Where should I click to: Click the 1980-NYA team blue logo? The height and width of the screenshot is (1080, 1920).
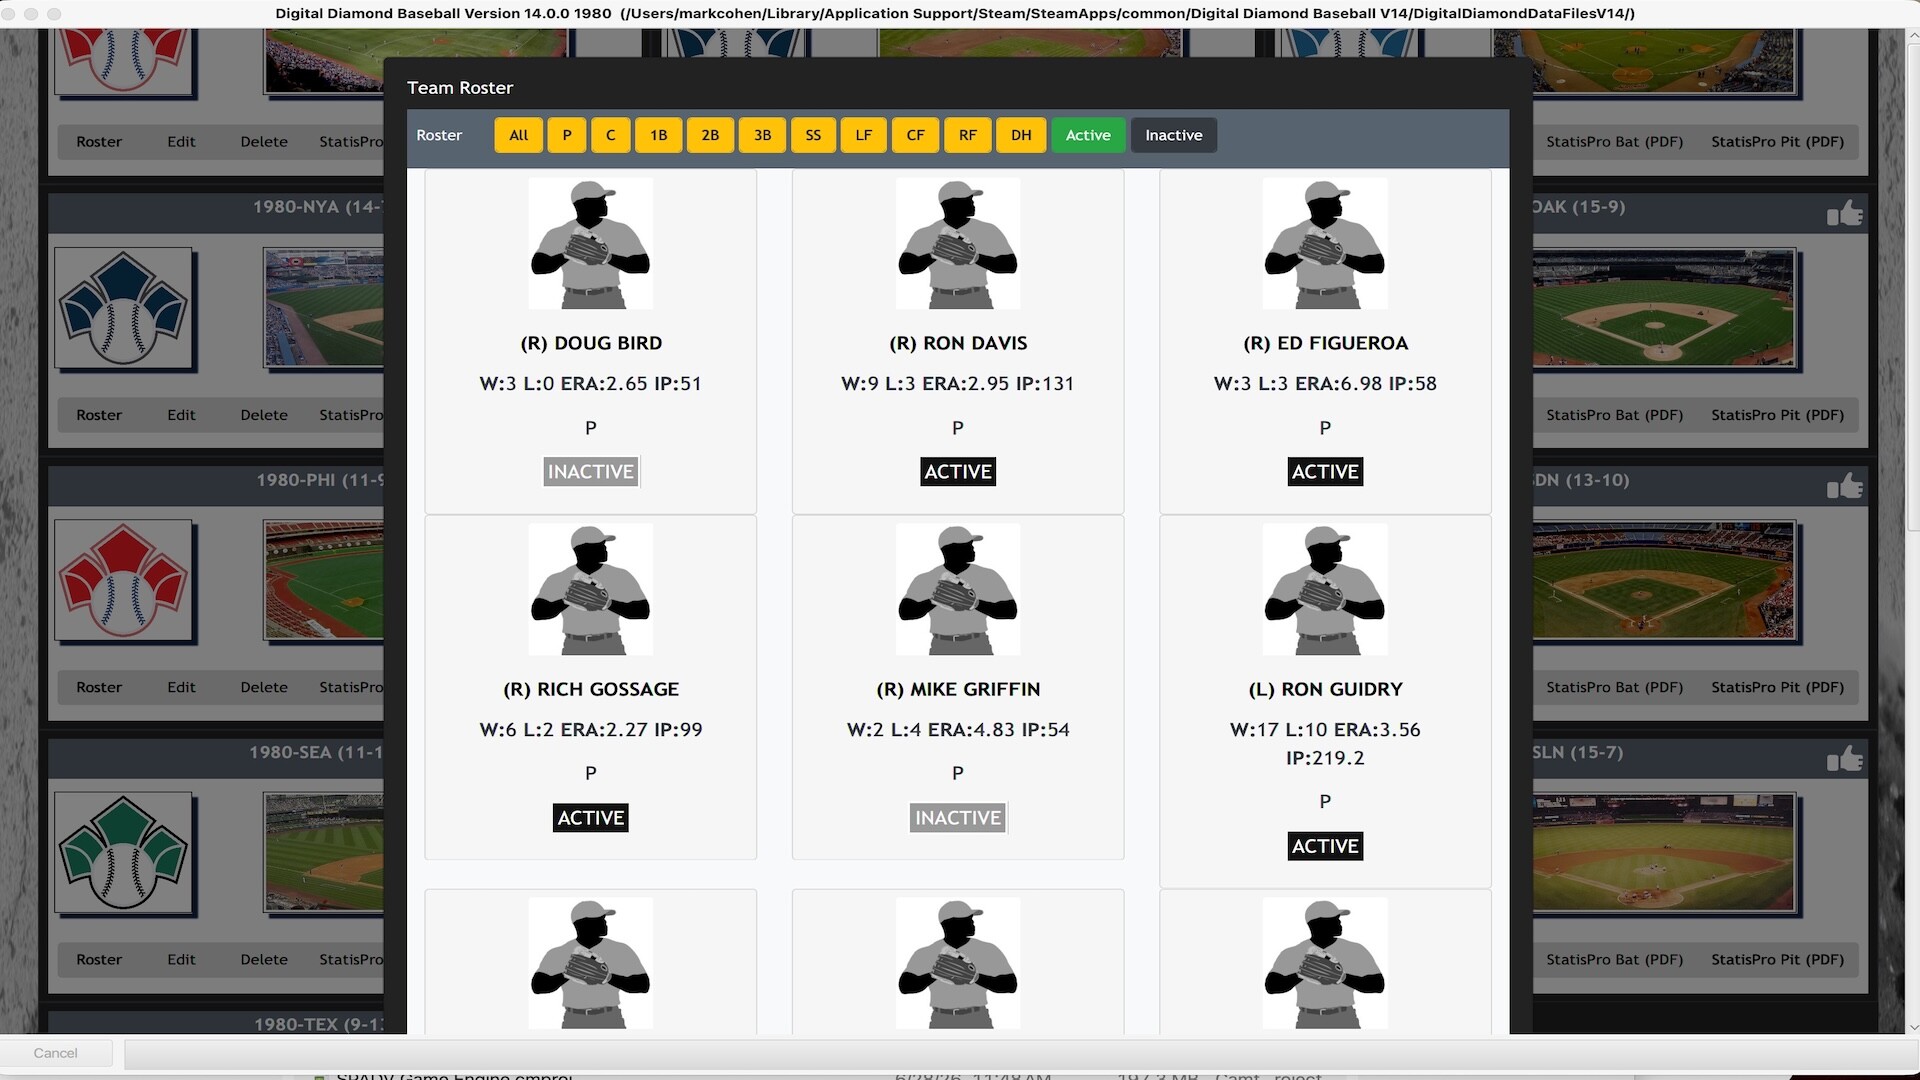tap(124, 309)
